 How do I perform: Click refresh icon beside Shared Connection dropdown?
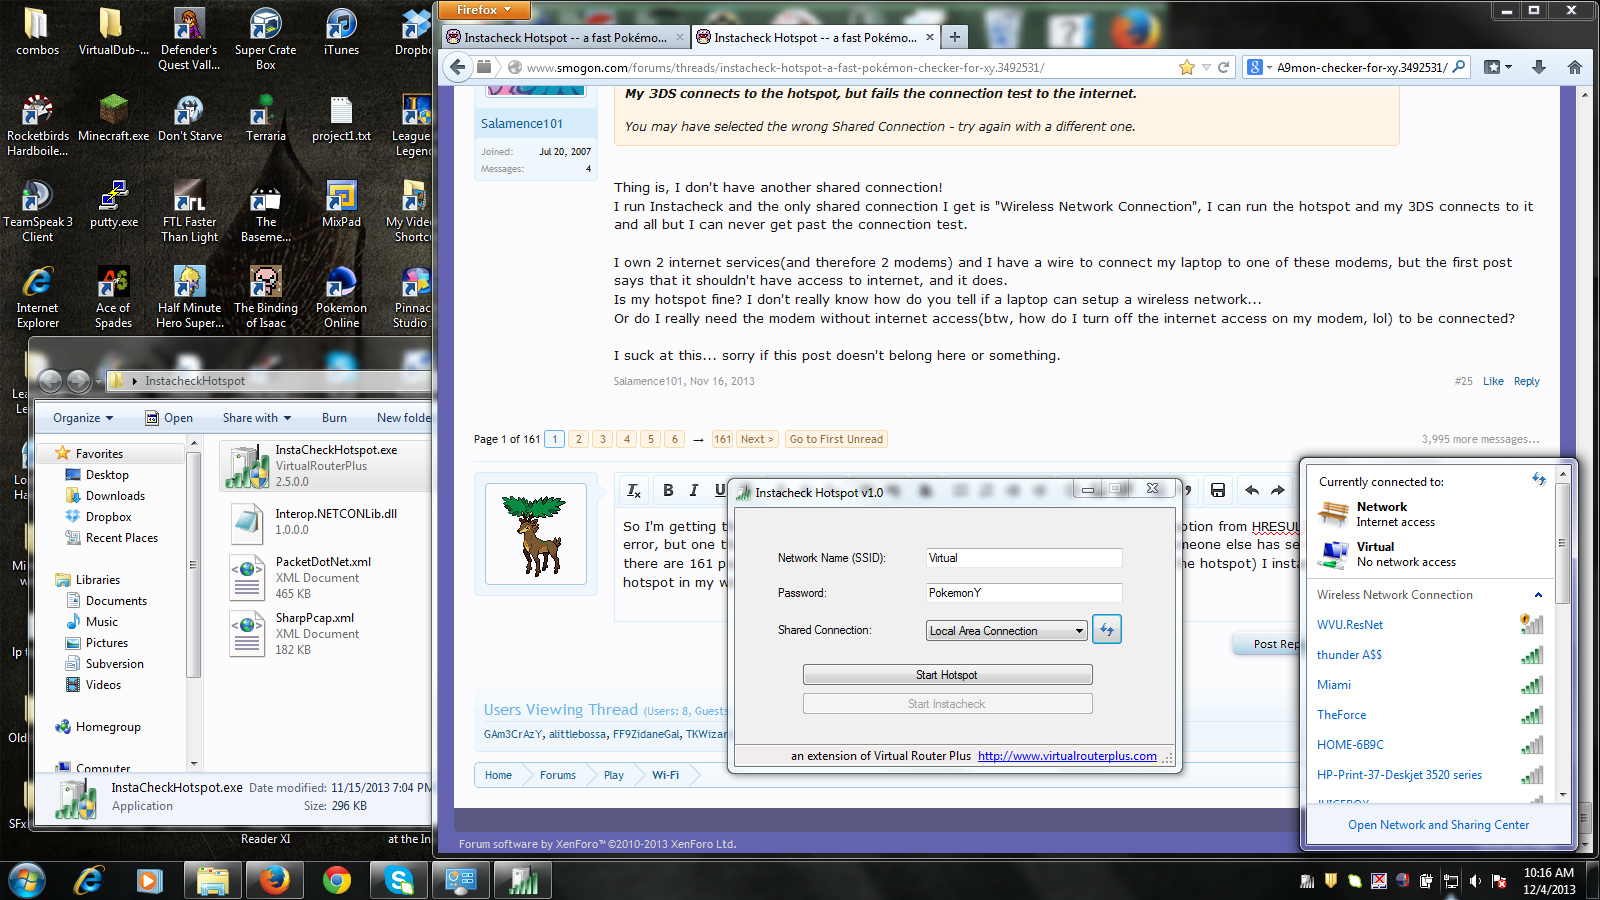[1106, 630]
